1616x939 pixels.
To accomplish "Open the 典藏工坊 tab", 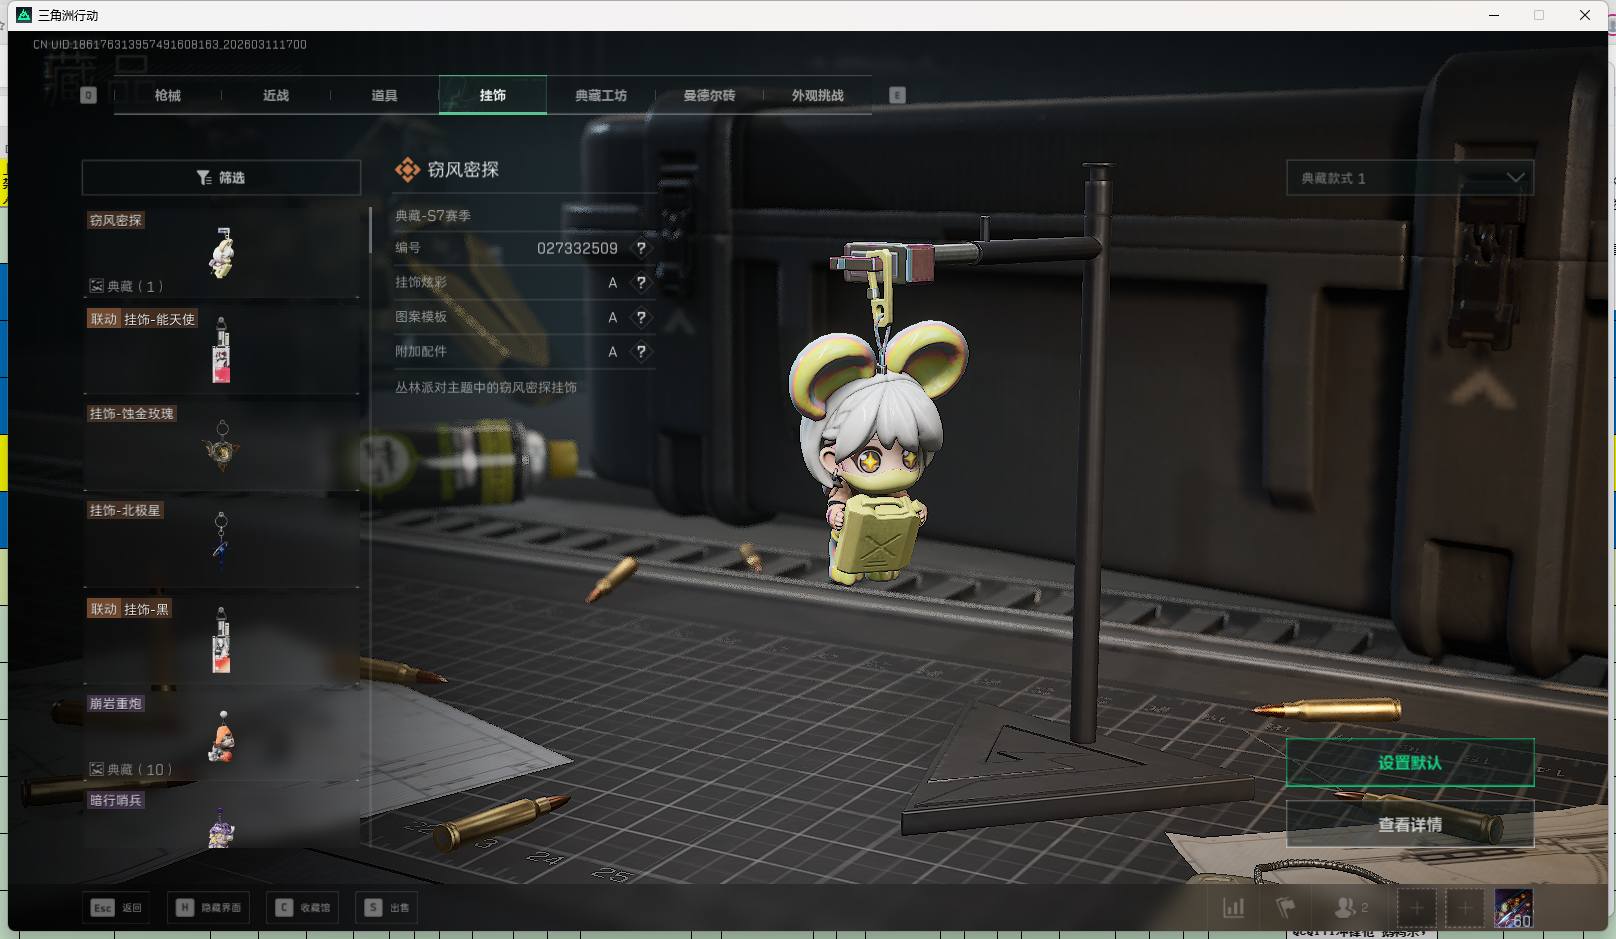I will tap(601, 96).
